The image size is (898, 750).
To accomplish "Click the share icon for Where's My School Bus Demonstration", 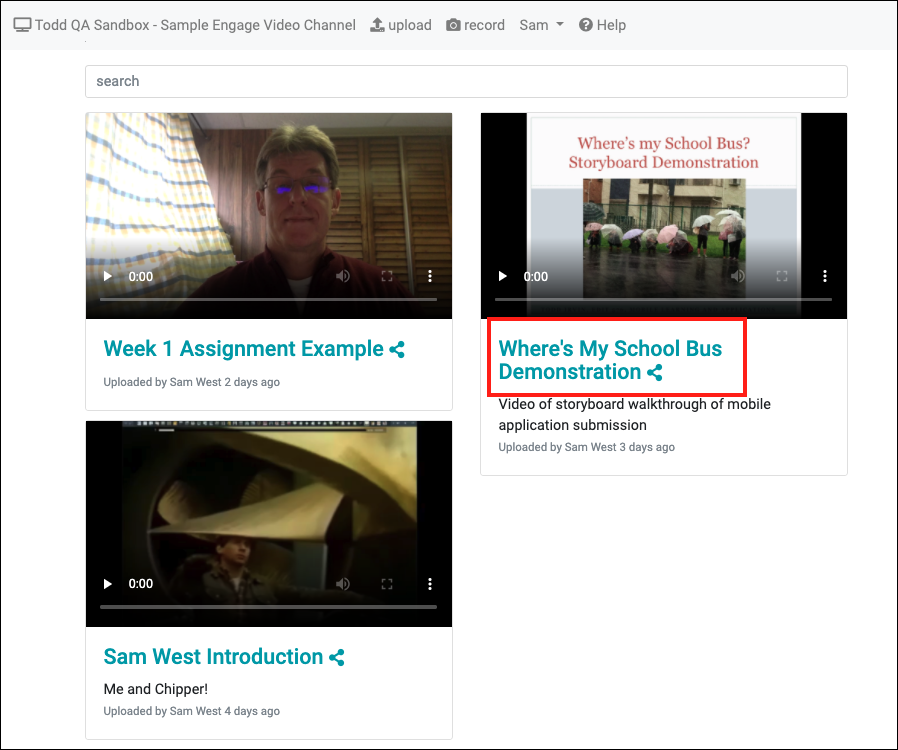I will click(656, 372).
